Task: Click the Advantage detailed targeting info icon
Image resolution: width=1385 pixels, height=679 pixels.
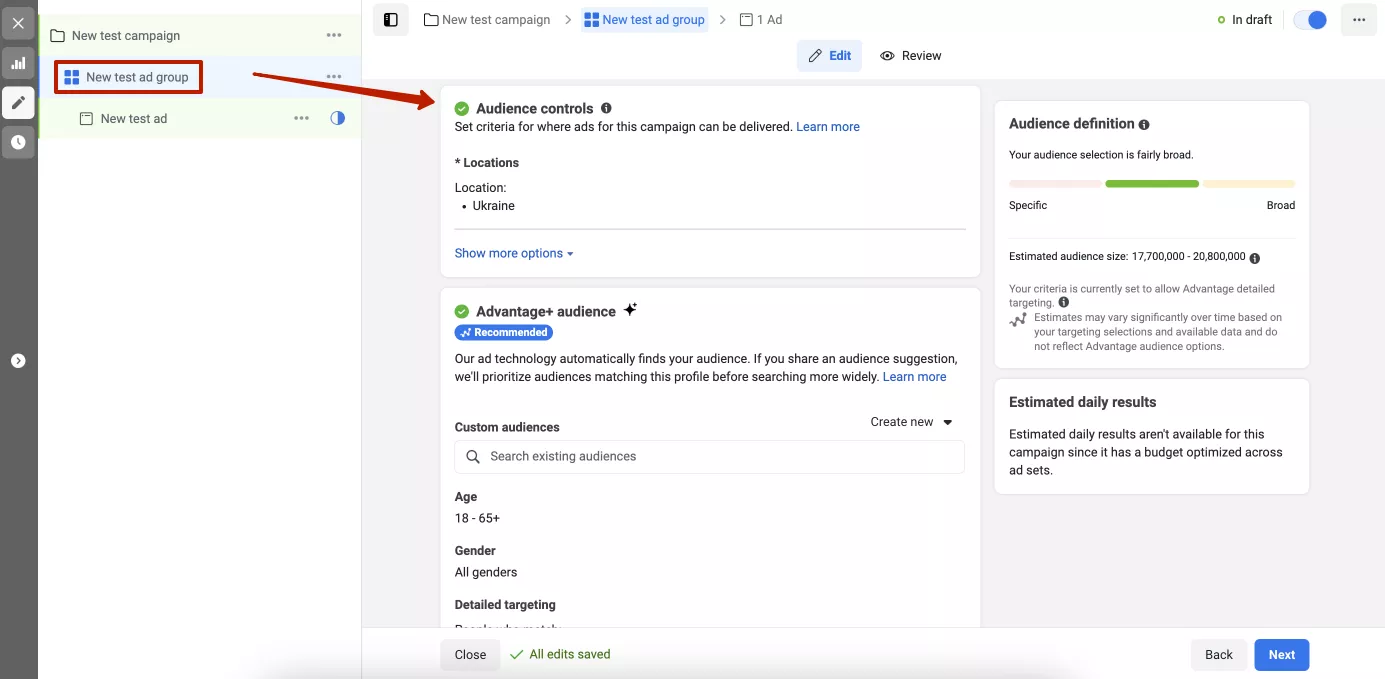Action: coord(1063,302)
